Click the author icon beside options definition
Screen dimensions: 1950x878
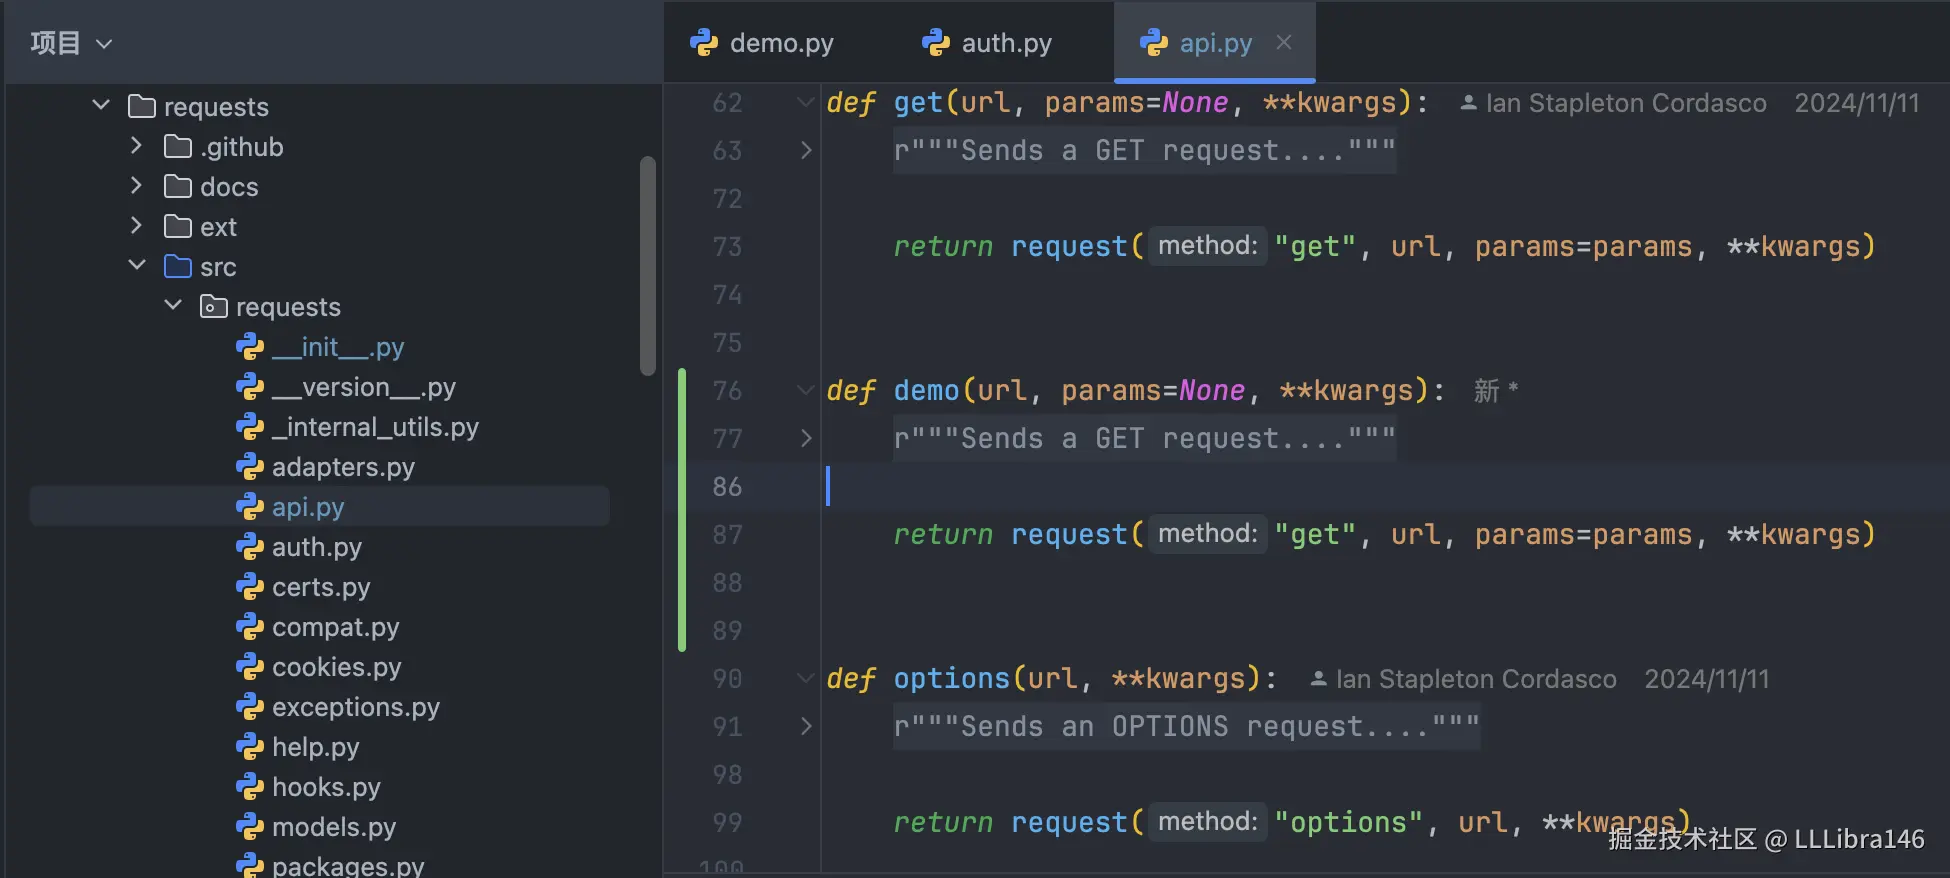click(x=1318, y=679)
